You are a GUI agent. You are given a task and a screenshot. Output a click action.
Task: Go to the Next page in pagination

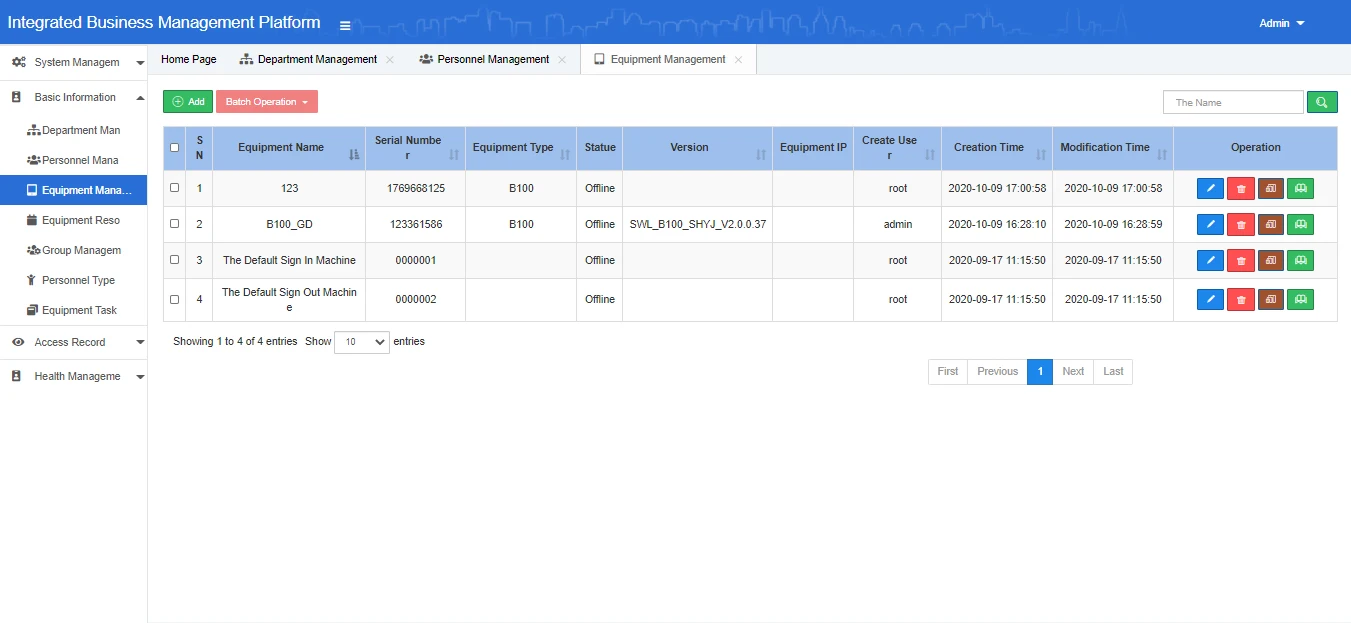pos(1072,372)
